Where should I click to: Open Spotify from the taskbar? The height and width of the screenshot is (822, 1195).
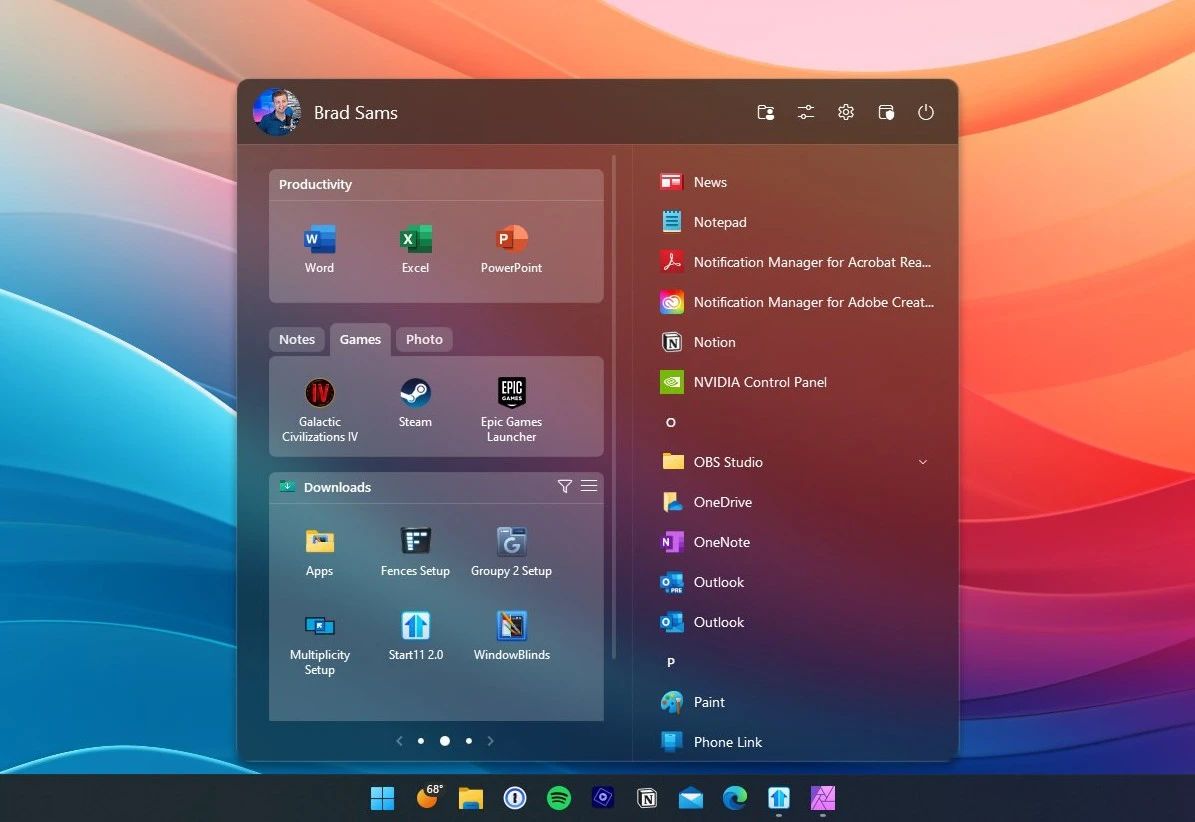pos(559,798)
